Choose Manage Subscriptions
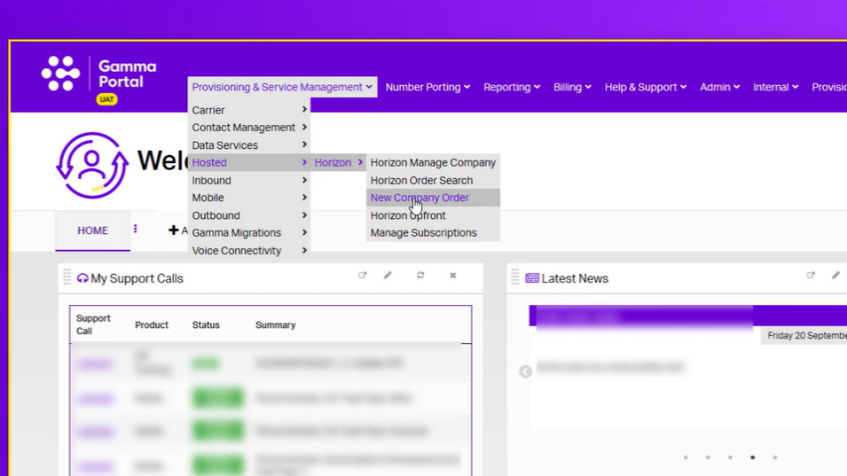The height and width of the screenshot is (476, 847). [x=433, y=233]
